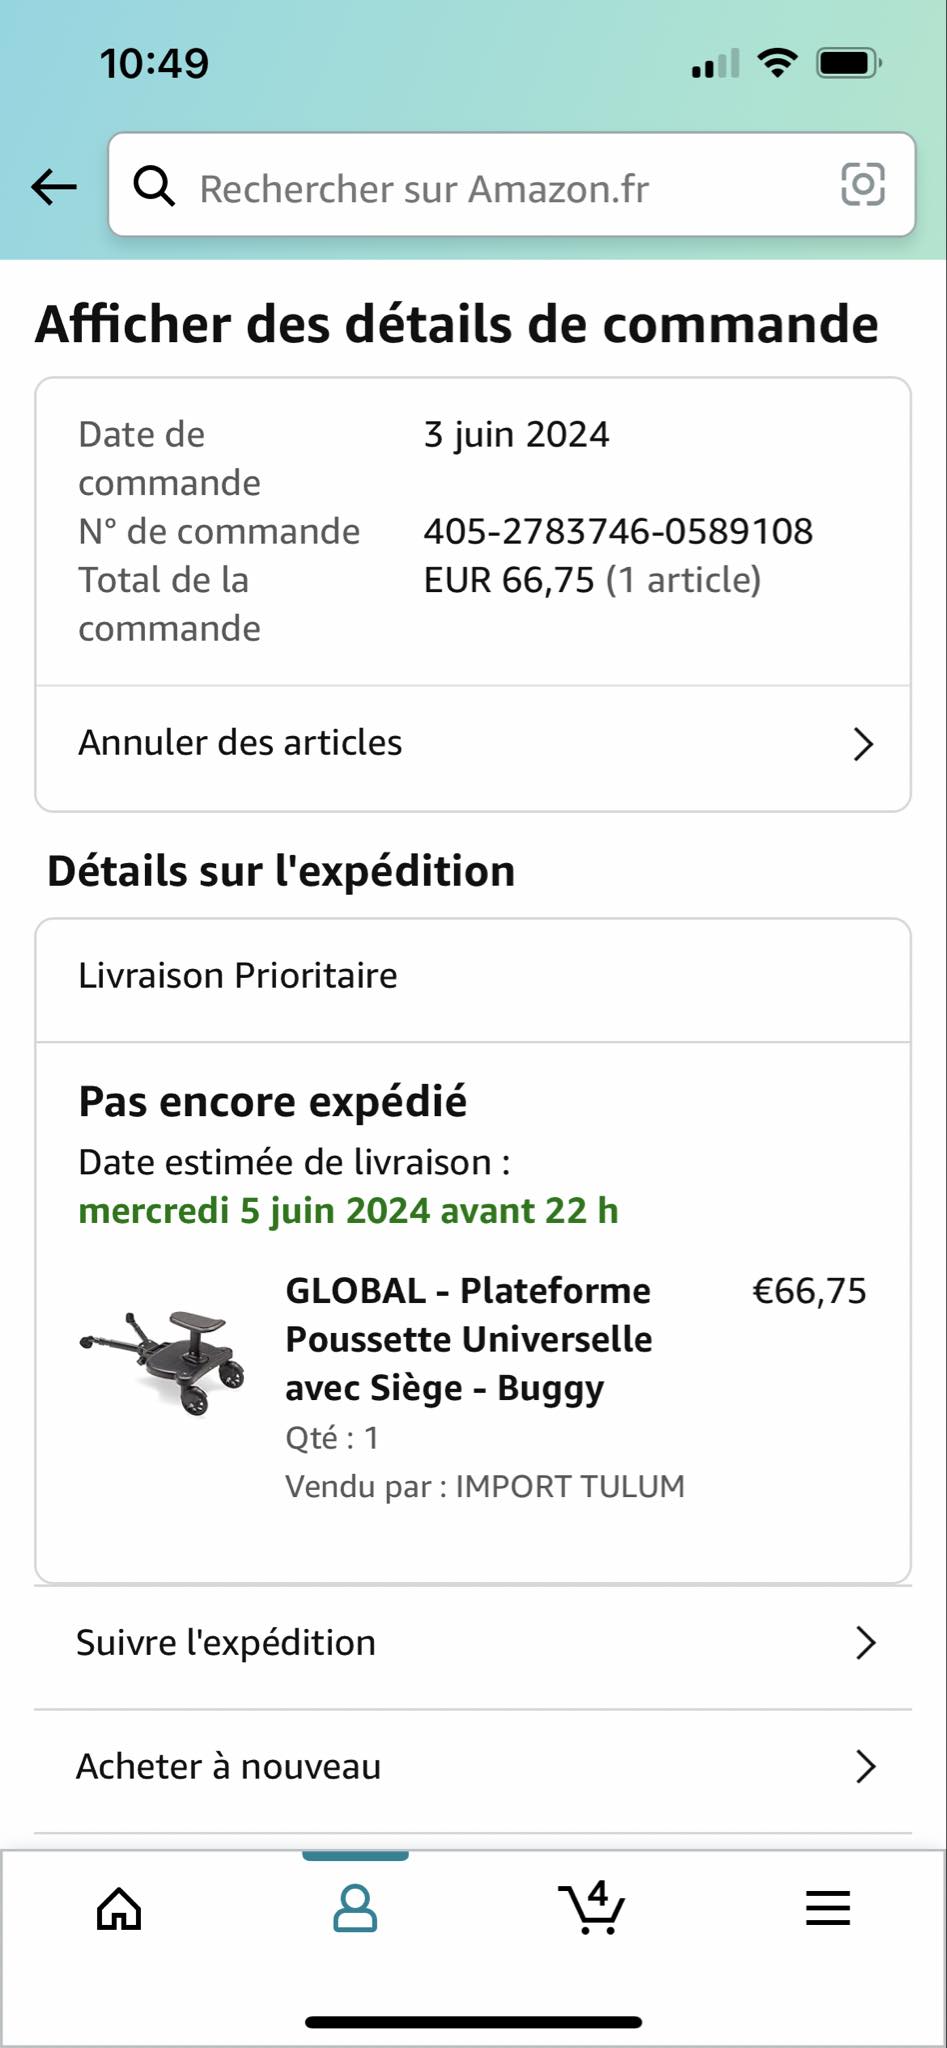The width and height of the screenshot is (947, 2048).
Task: Open Suivre l'expédition link
Action: click(x=226, y=1643)
